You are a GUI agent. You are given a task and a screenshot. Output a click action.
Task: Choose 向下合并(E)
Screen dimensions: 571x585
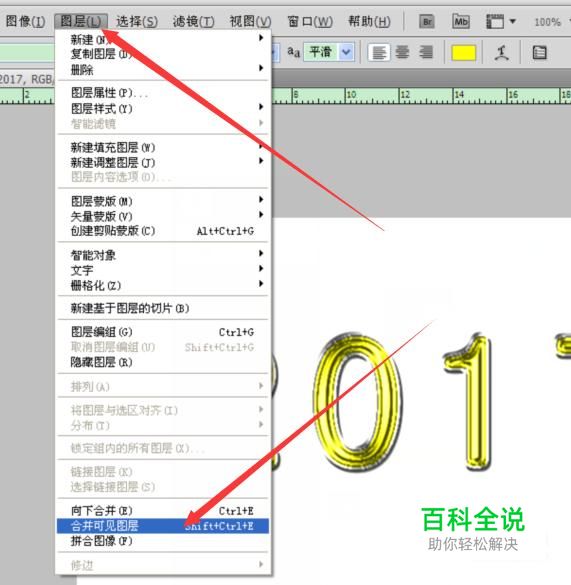click(x=163, y=510)
